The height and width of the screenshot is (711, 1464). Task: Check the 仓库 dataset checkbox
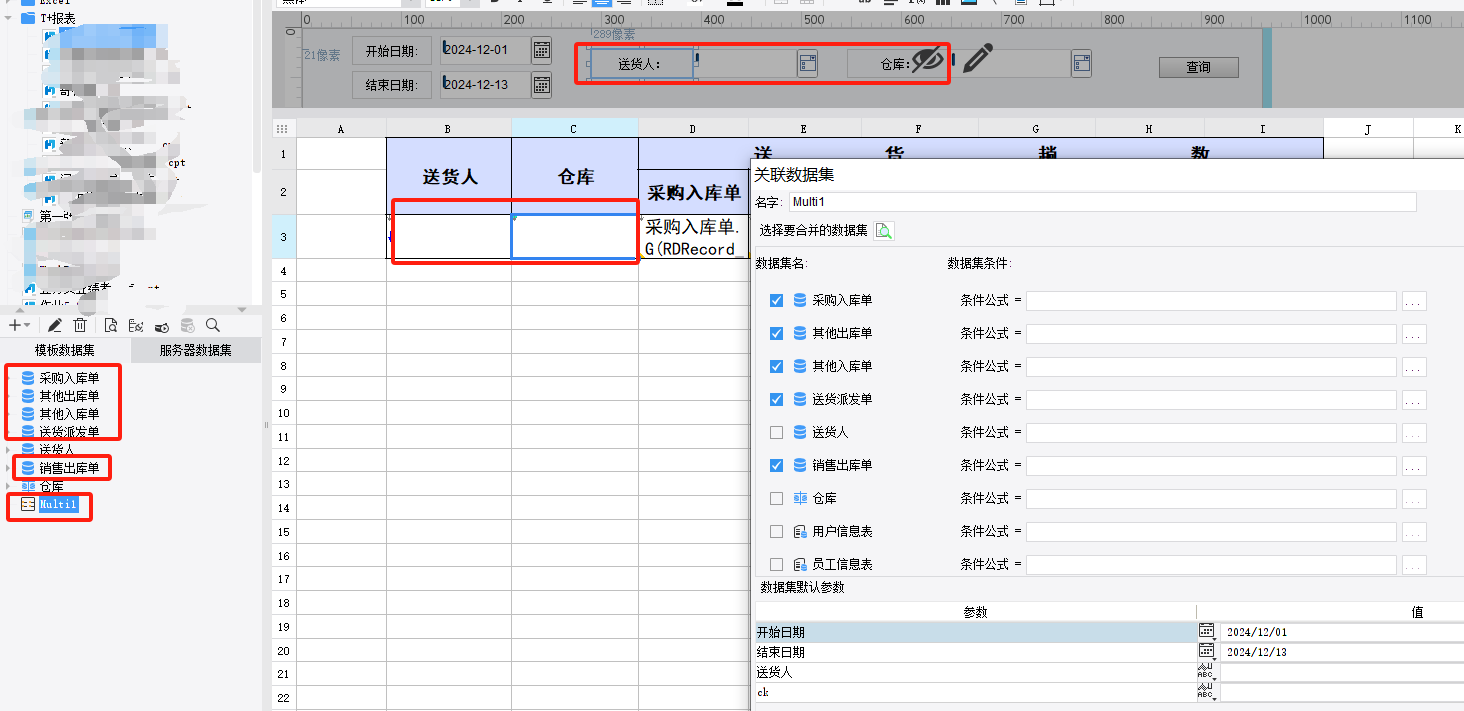(777, 498)
